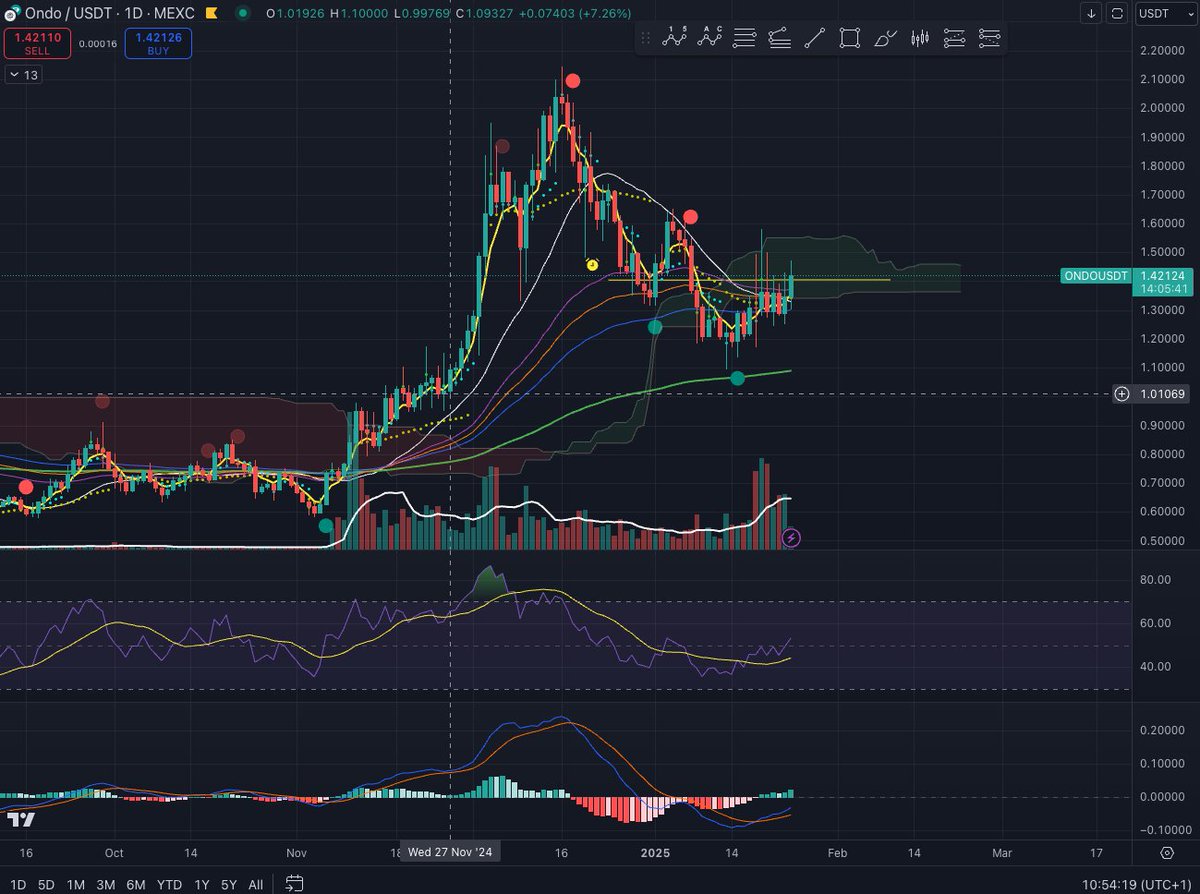Click the red signal dot near 1.62 price
Viewport: 1200px width, 894px height.
[690, 216]
